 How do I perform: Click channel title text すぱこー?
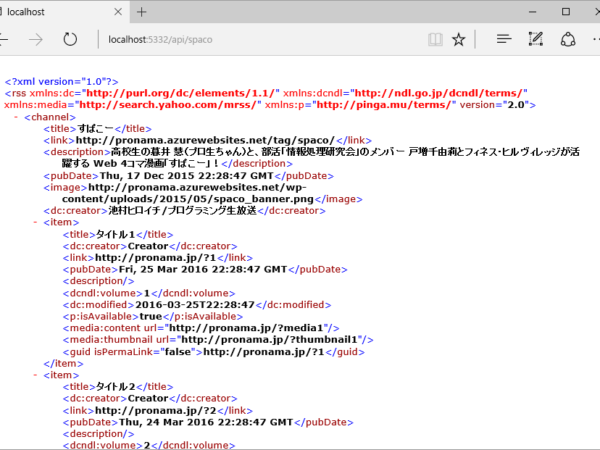coord(95,129)
